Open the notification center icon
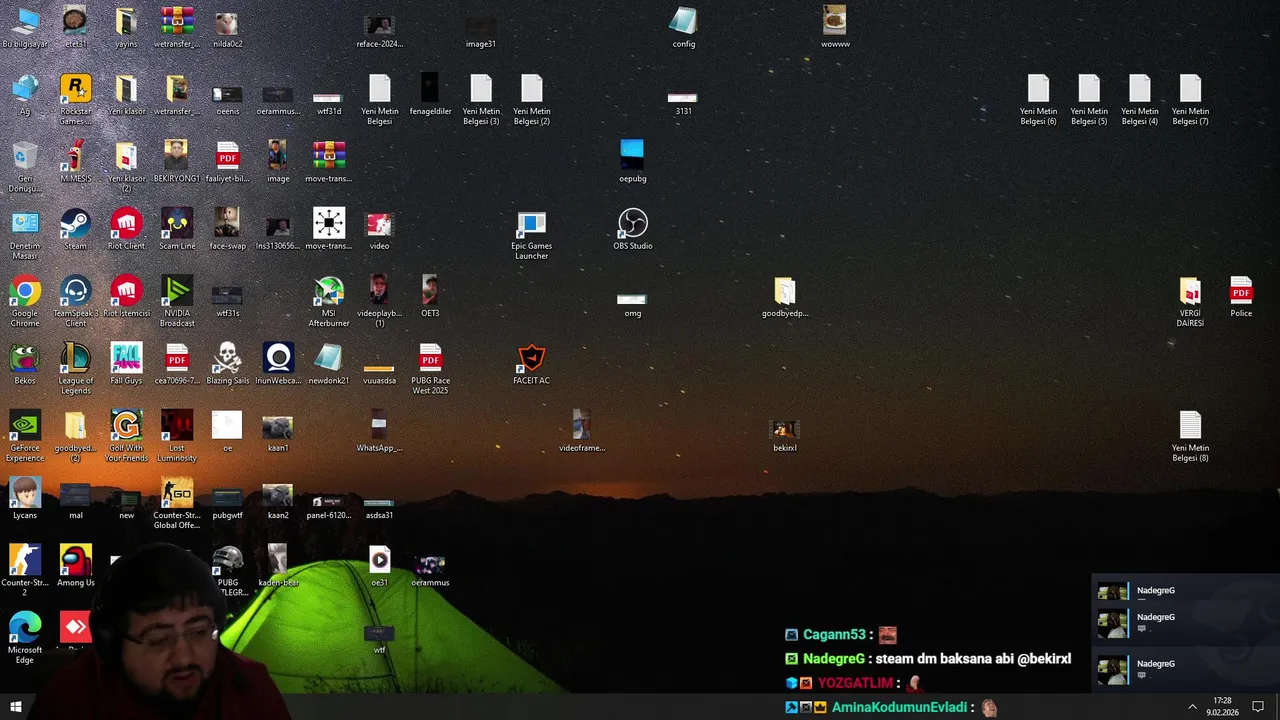Viewport: 1280px width, 720px height. pyautogui.click(x=1258, y=707)
